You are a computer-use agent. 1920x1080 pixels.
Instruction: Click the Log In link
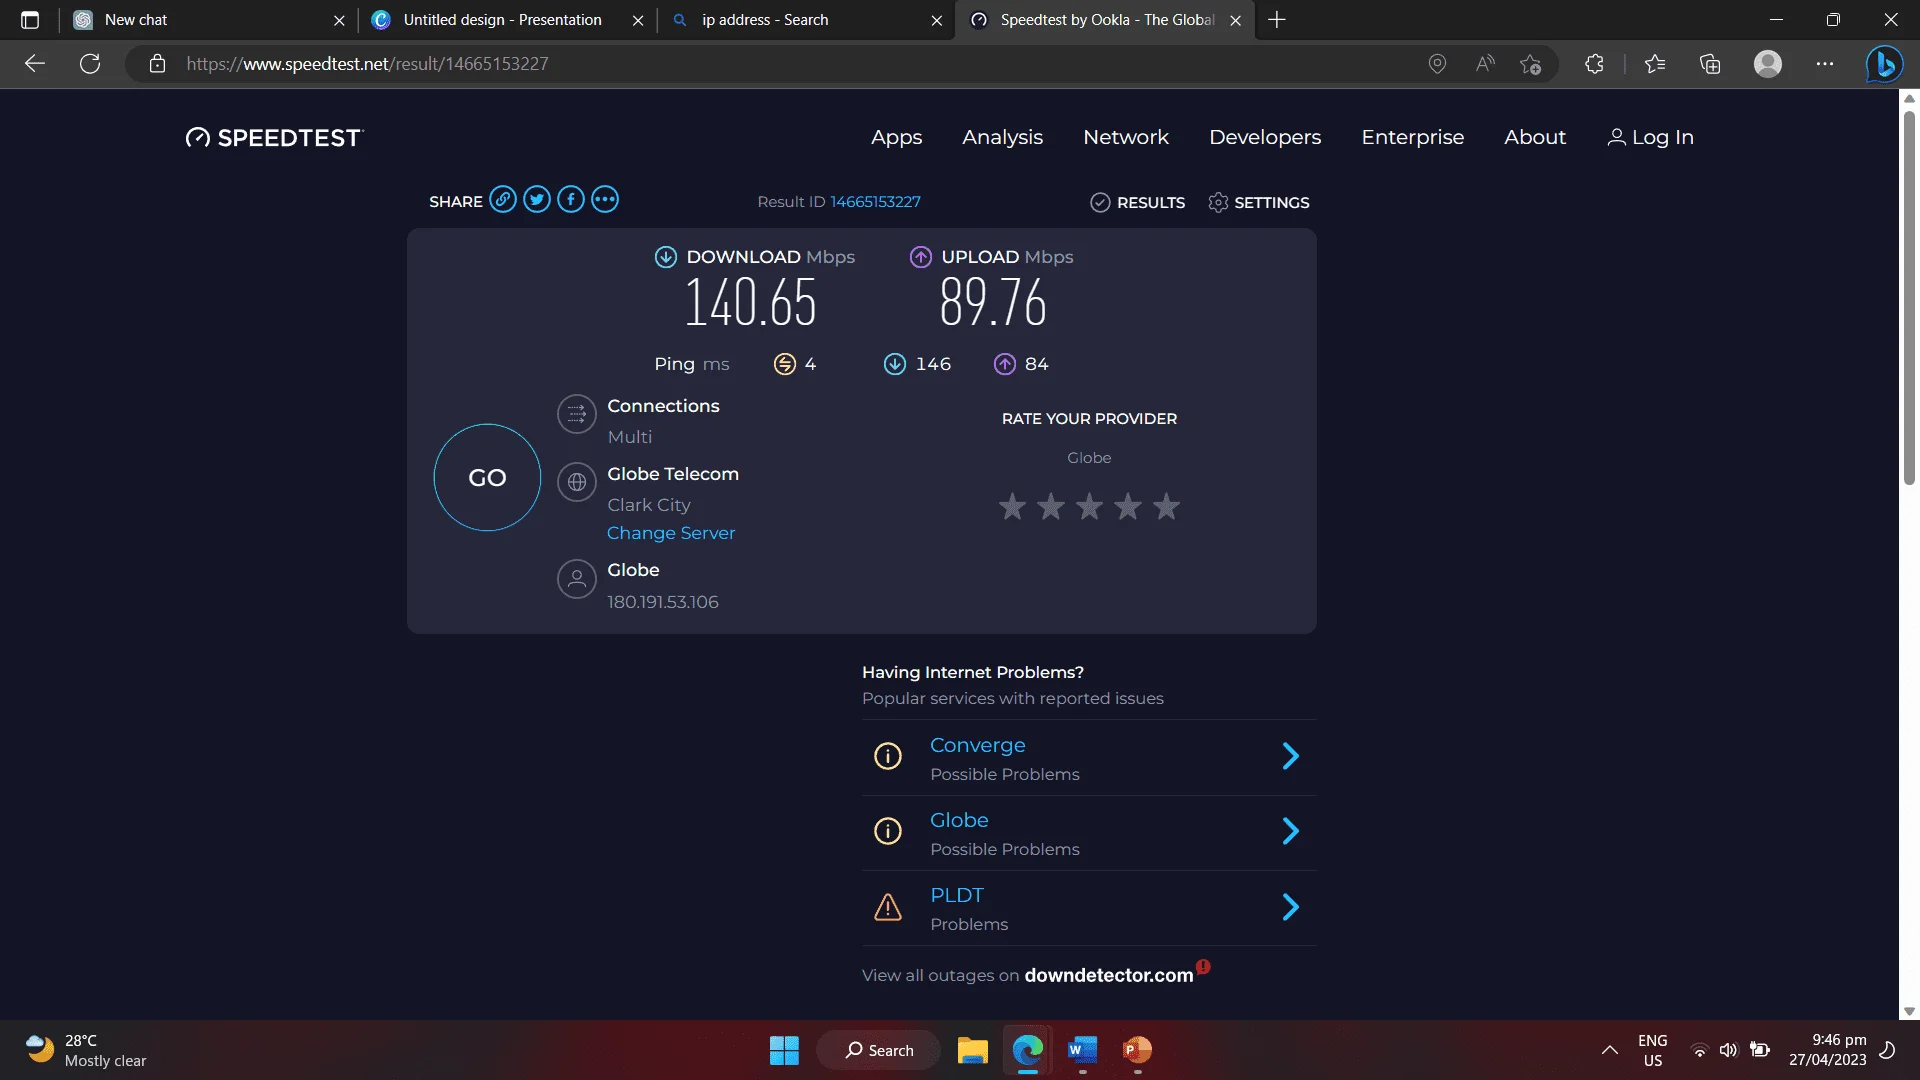coord(1650,138)
